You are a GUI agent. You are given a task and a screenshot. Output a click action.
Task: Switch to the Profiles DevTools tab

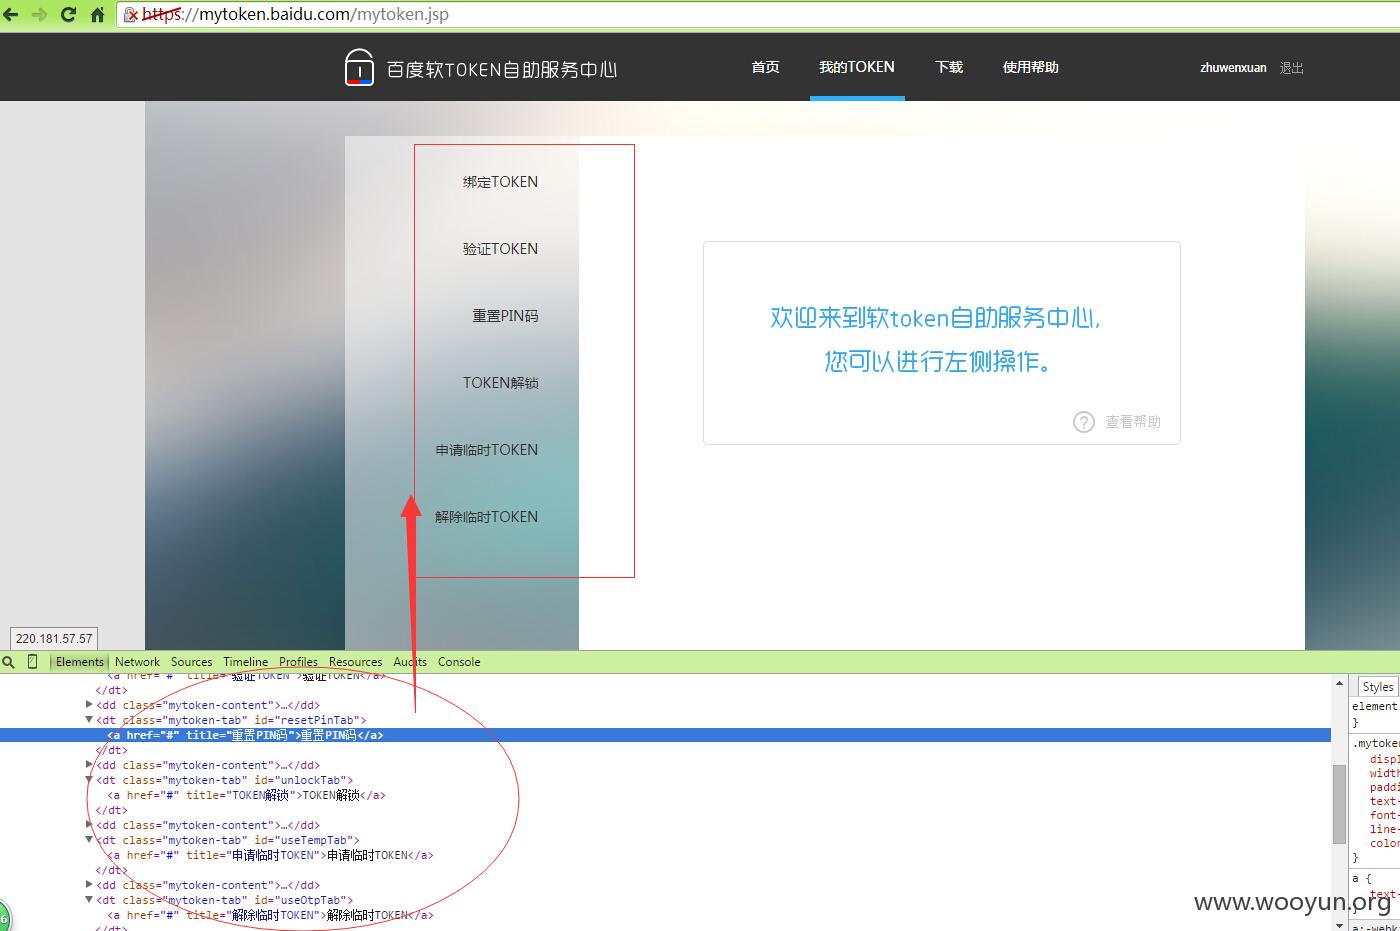298,662
